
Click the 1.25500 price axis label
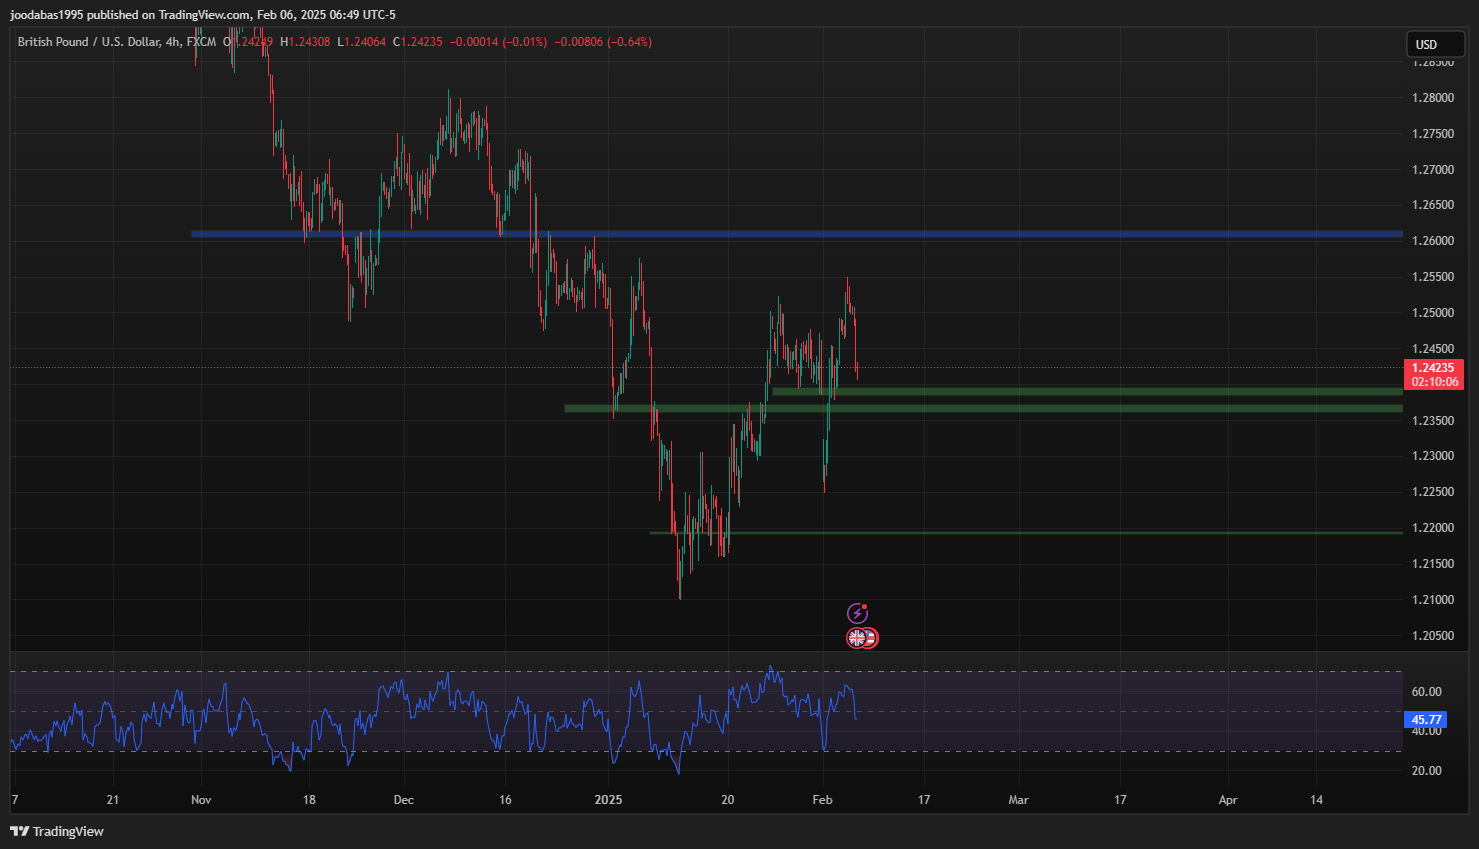(x=1432, y=277)
